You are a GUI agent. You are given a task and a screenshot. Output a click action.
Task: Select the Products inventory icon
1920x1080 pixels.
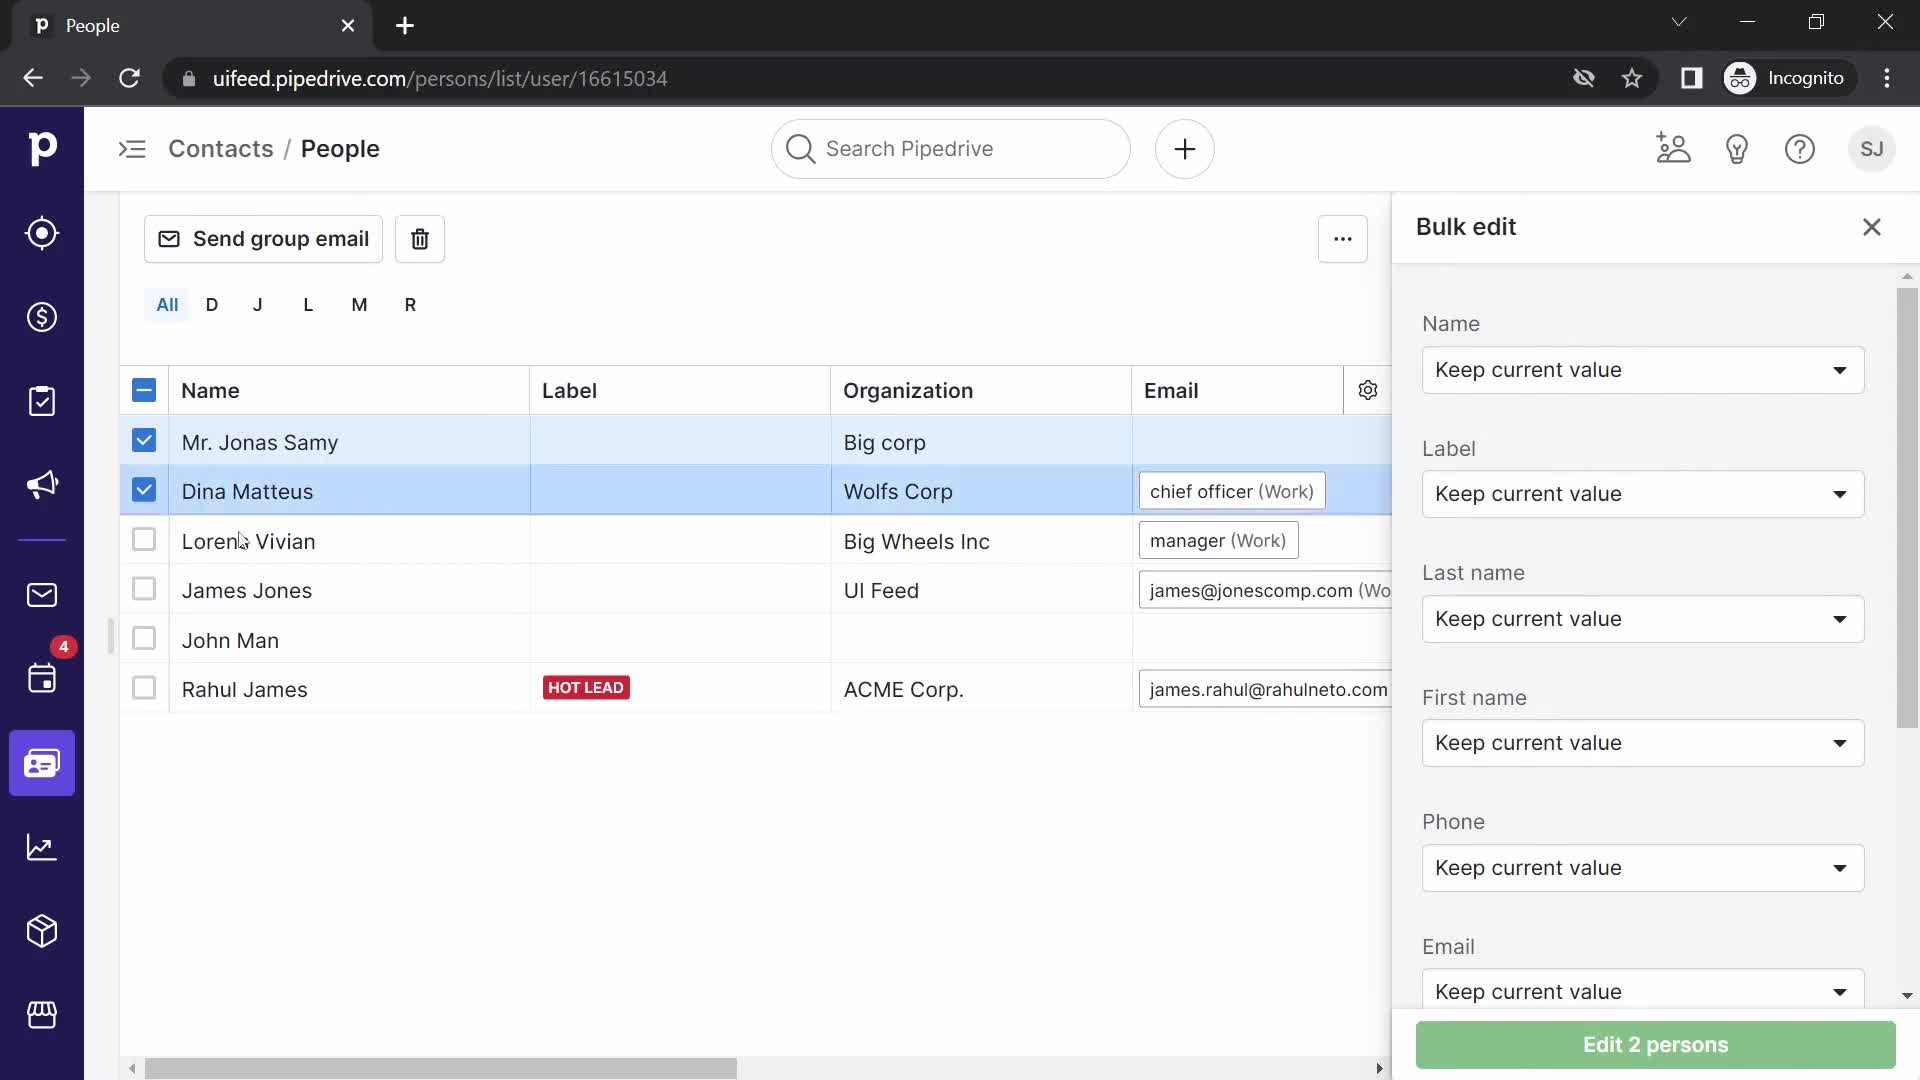[x=42, y=931]
